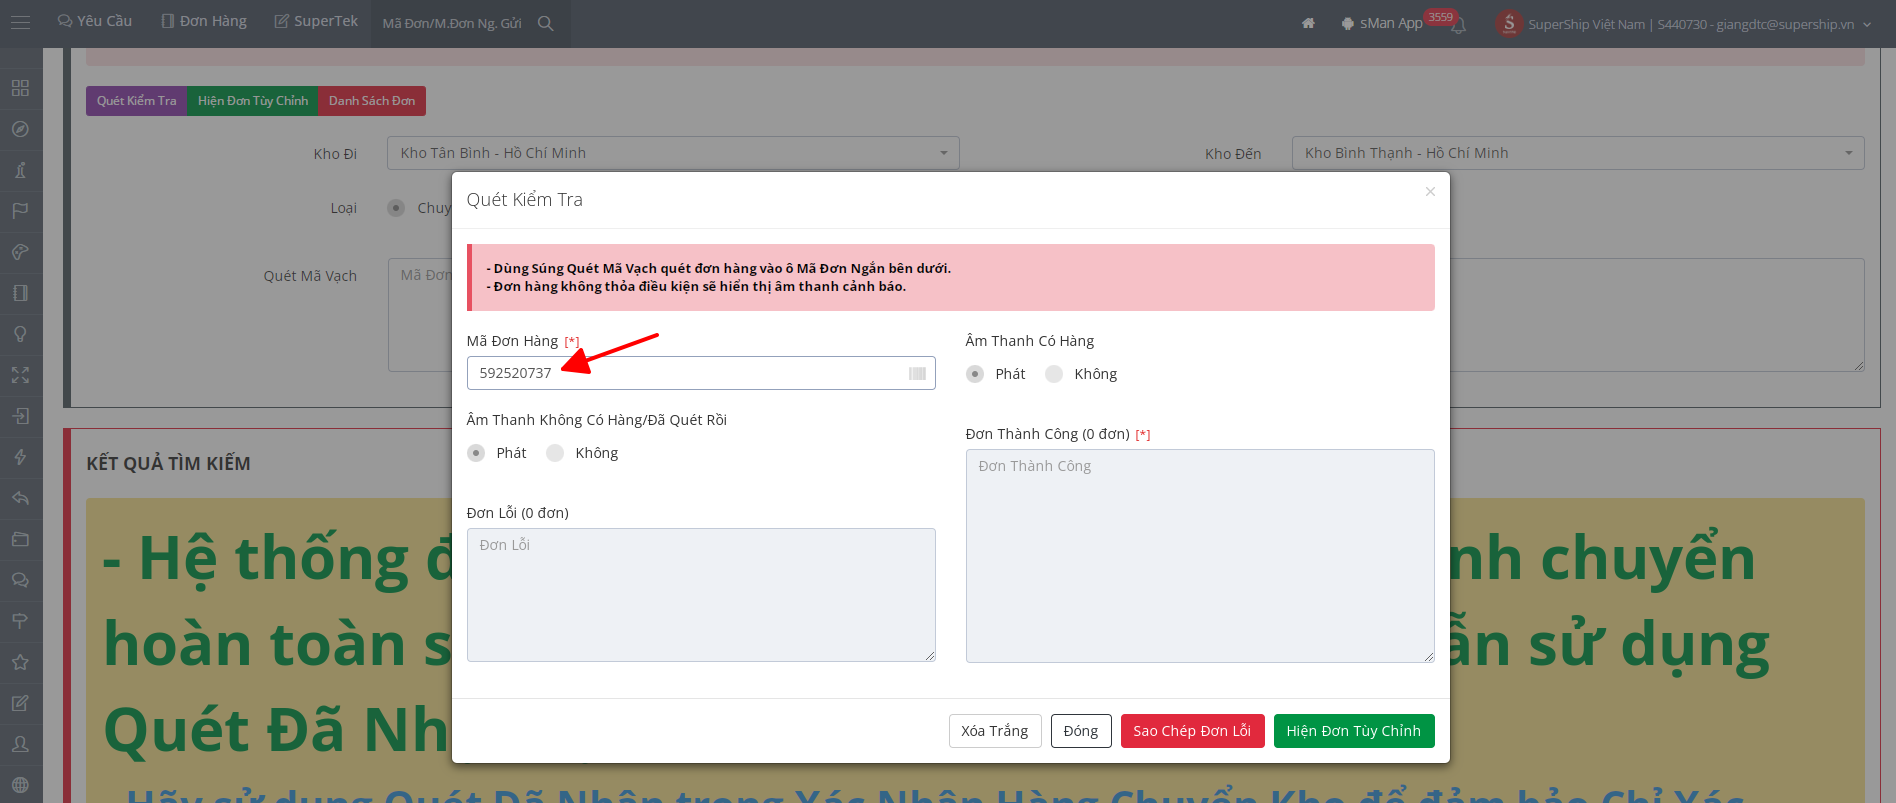Click the 3559 notification badge
The height and width of the screenshot is (803, 1896).
1441,17
